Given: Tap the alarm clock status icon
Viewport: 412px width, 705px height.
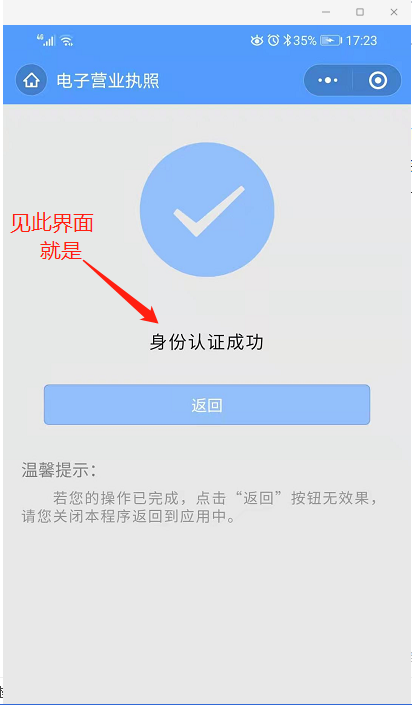Looking at the screenshot, I should click(x=273, y=40).
